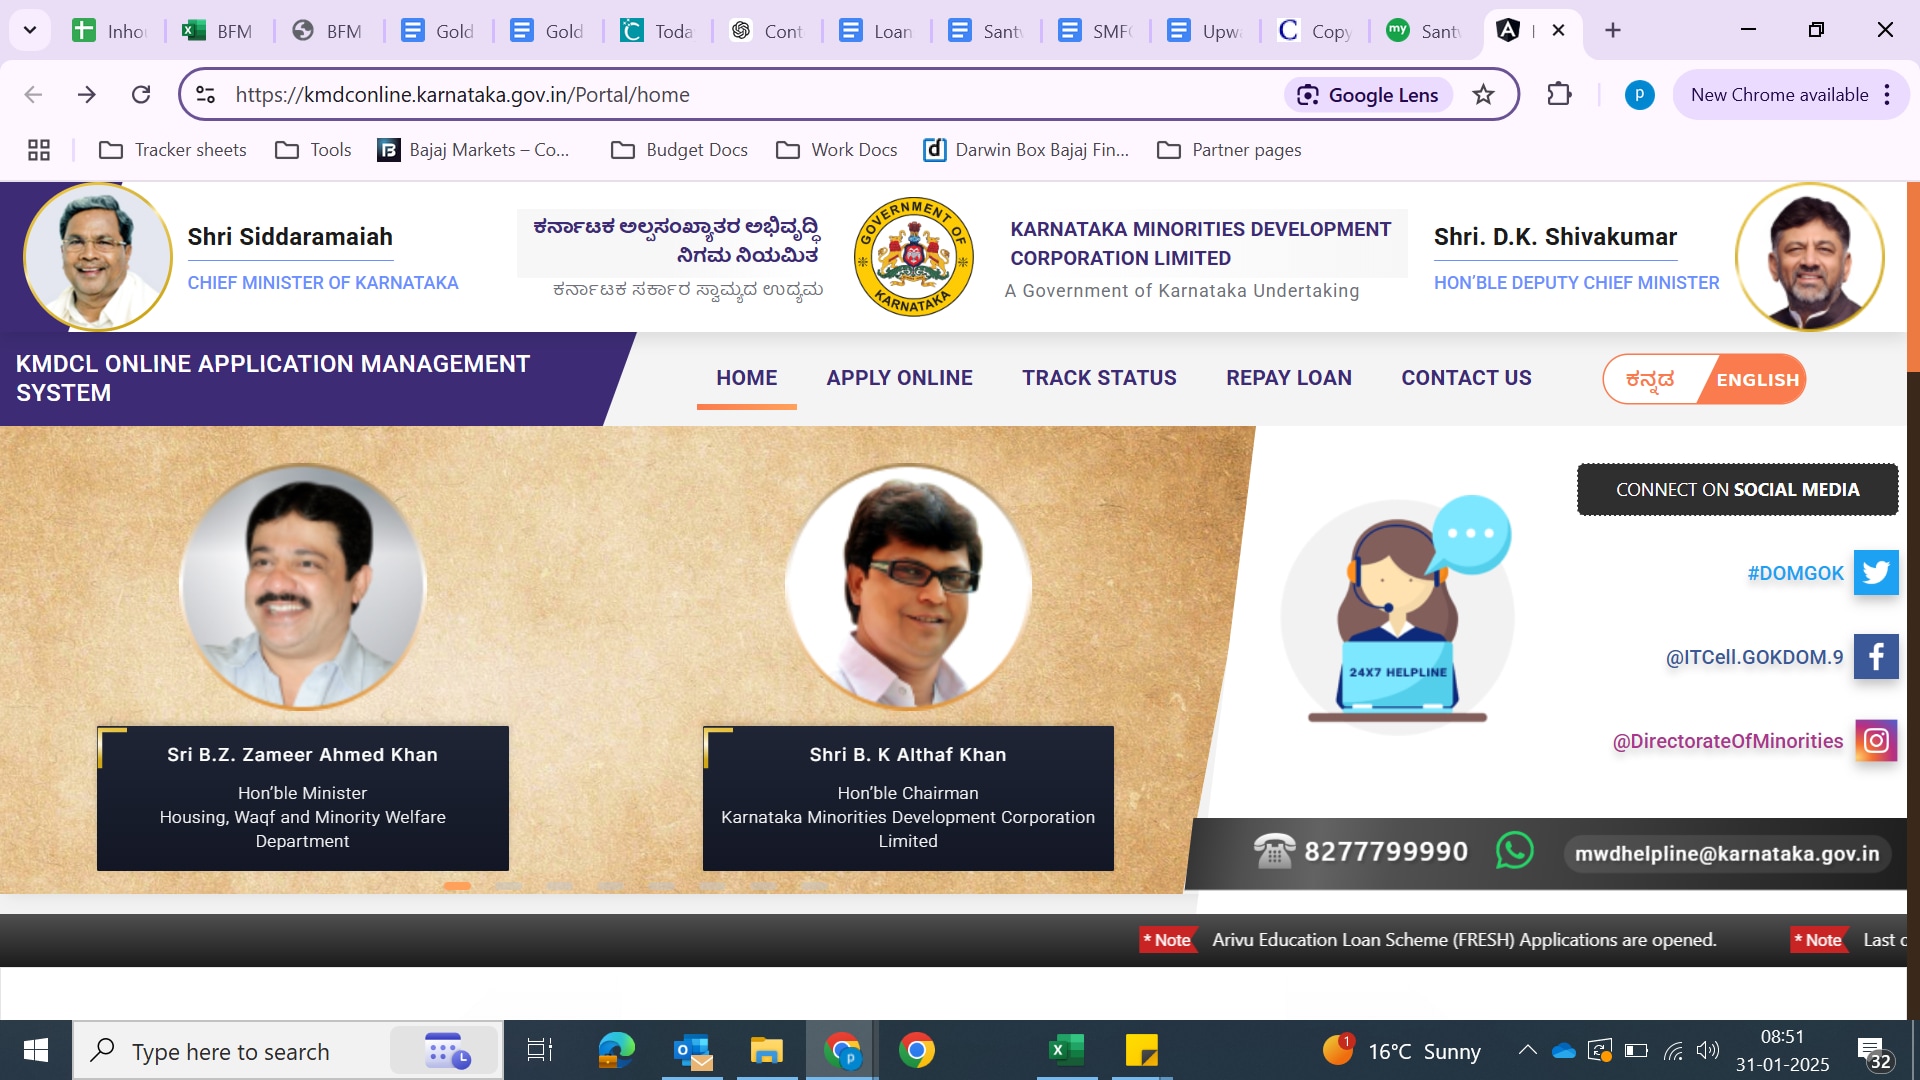The width and height of the screenshot is (1920, 1080).
Task: Go to the Track Status menu item
Action: click(1099, 378)
